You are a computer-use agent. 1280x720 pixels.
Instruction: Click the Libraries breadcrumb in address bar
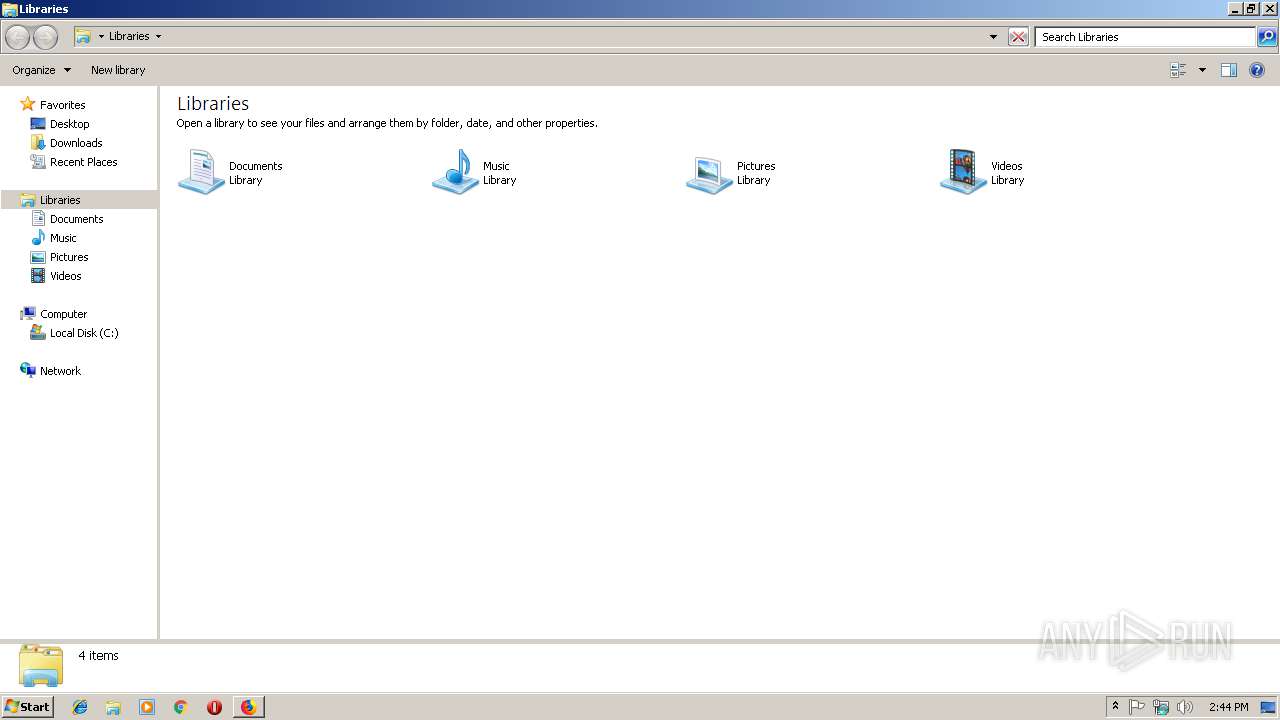click(x=129, y=36)
